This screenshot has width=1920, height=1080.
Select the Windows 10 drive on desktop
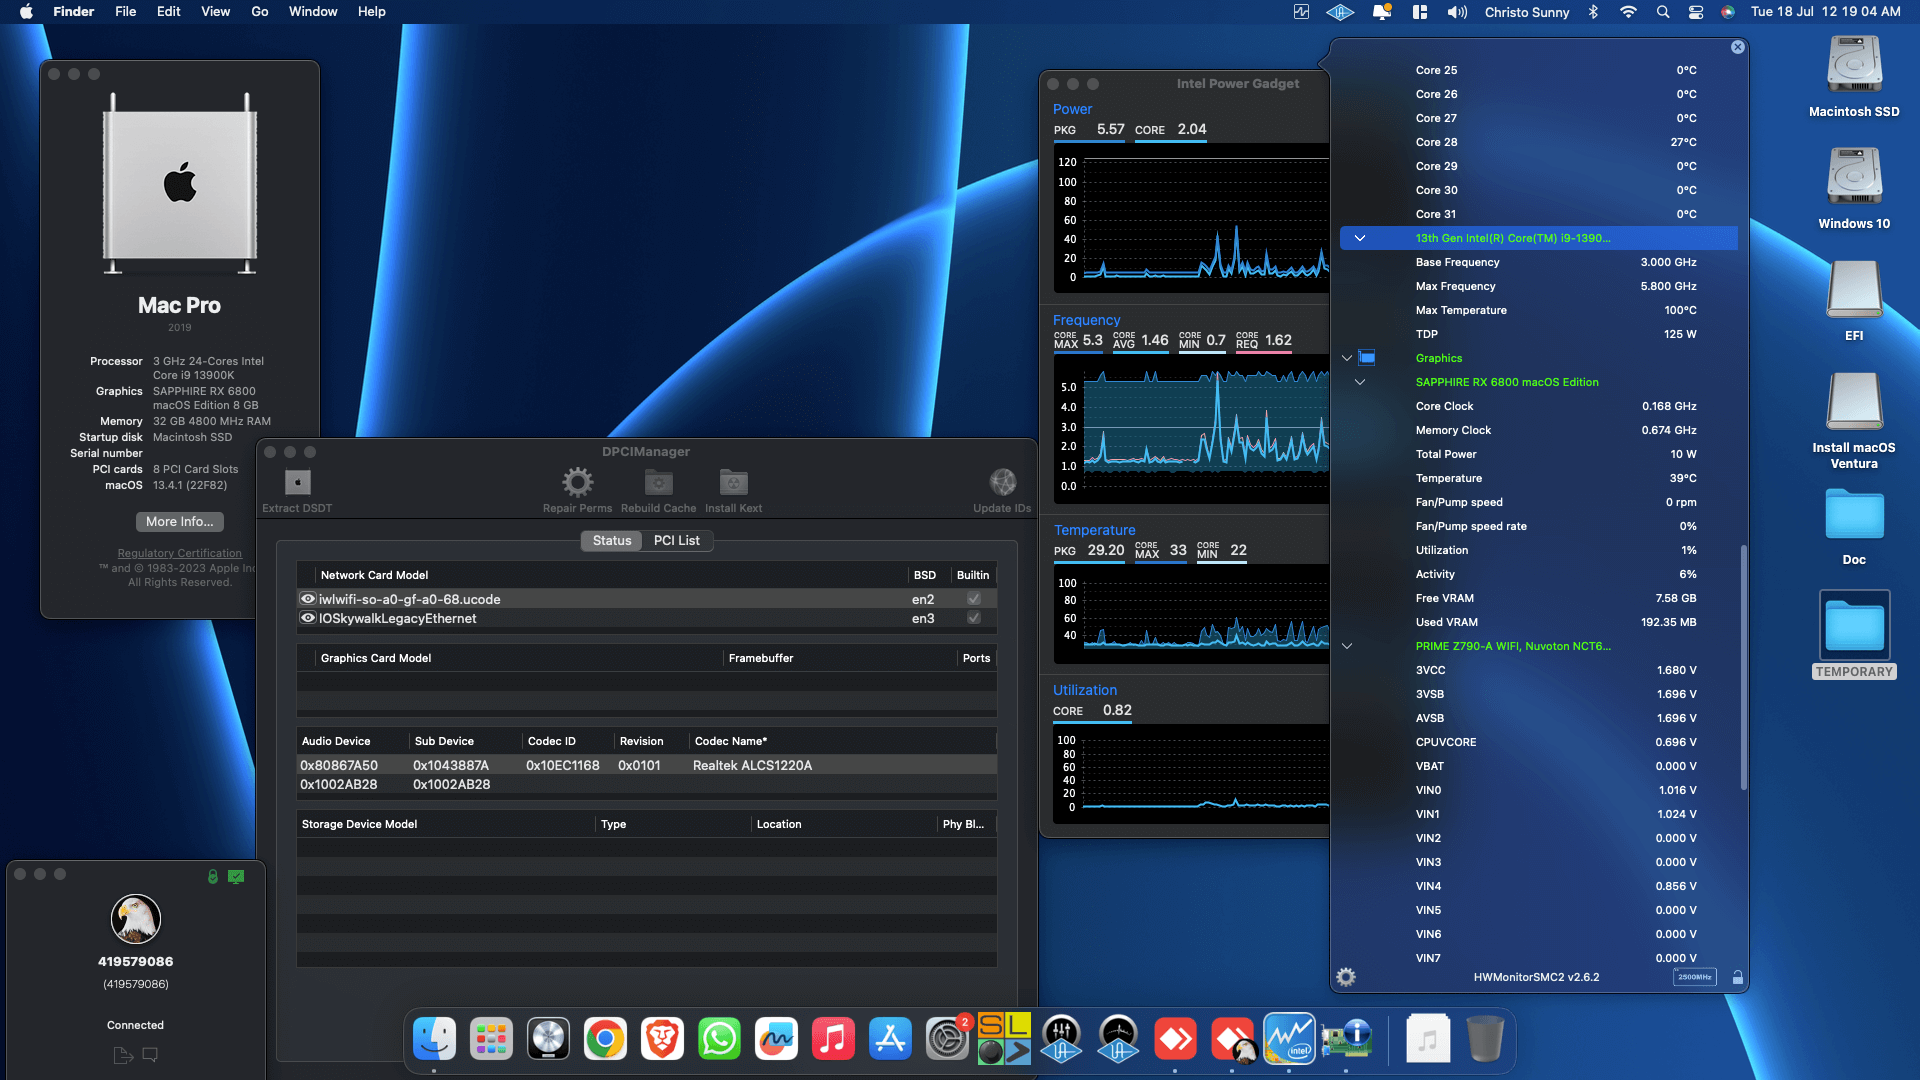click(1854, 188)
